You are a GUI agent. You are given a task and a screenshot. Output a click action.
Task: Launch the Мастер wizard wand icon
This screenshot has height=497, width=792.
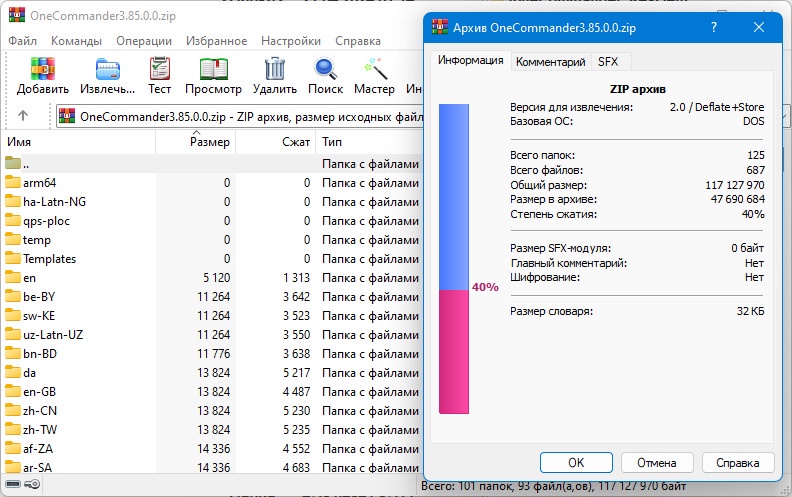point(375,69)
